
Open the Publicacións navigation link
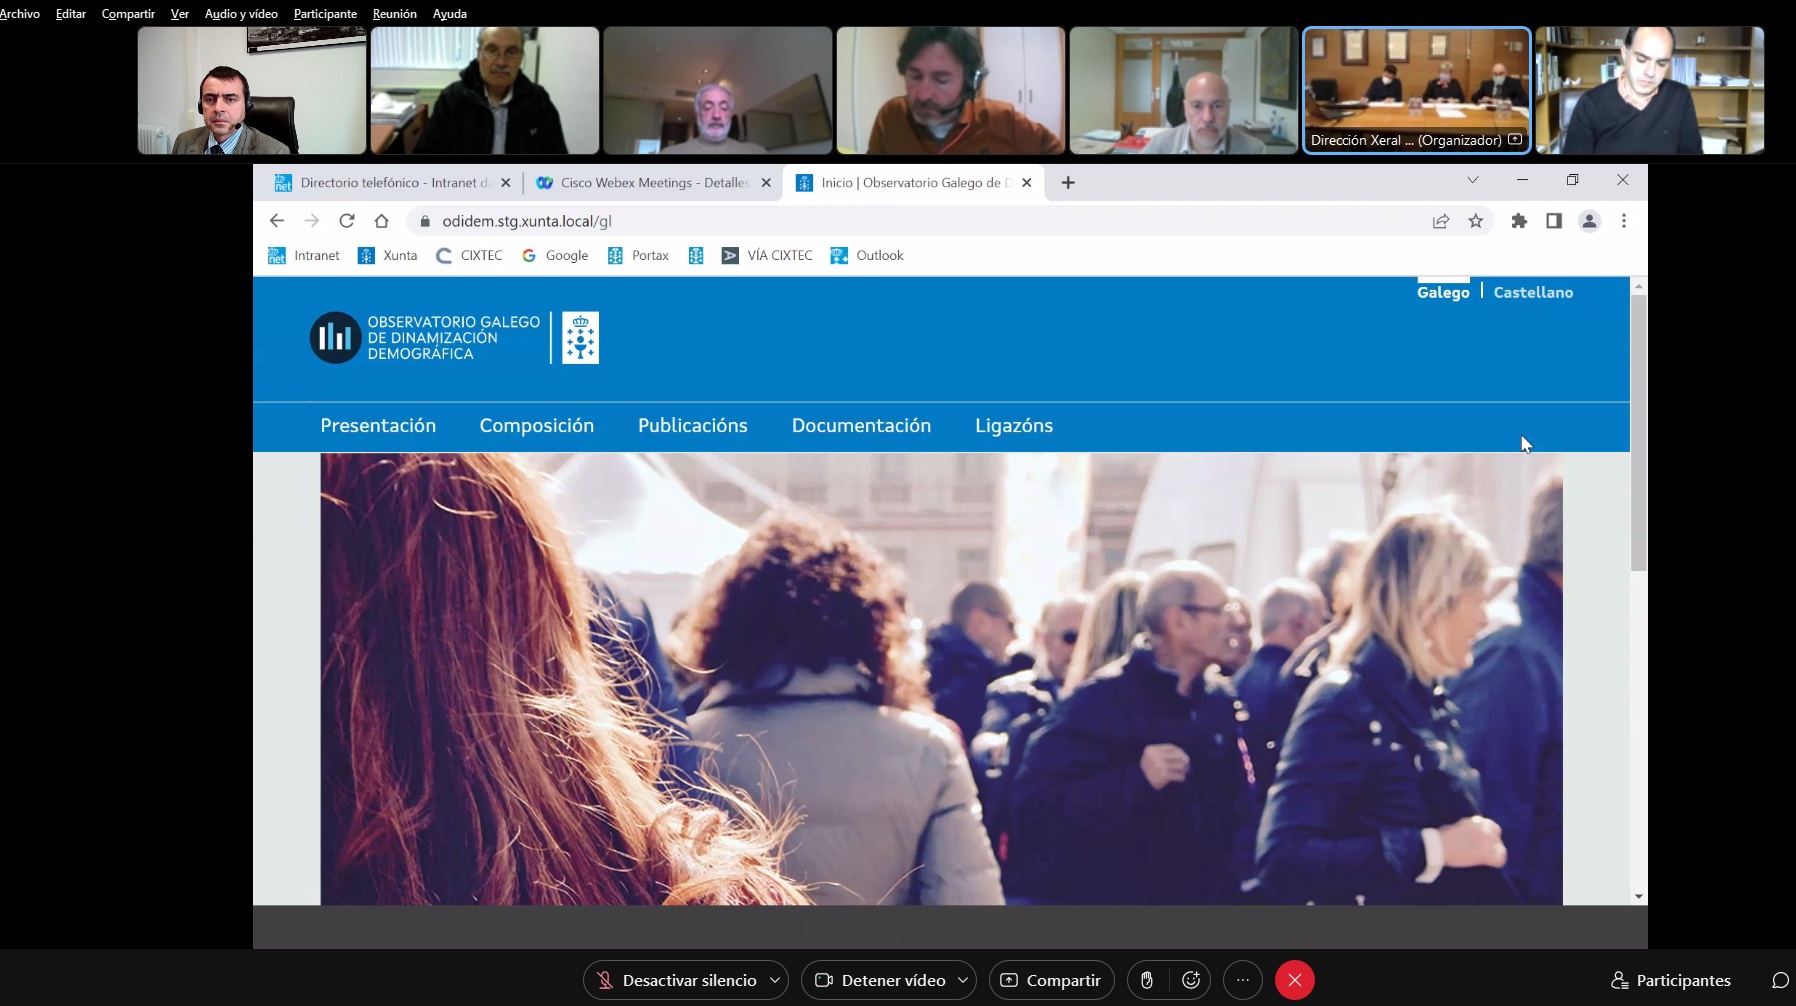click(x=692, y=426)
